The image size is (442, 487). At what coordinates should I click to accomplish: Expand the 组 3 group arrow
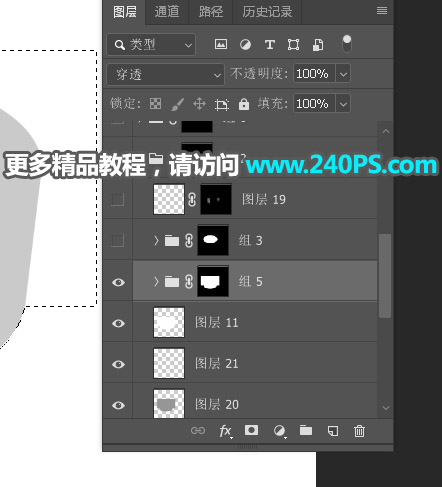156,240
